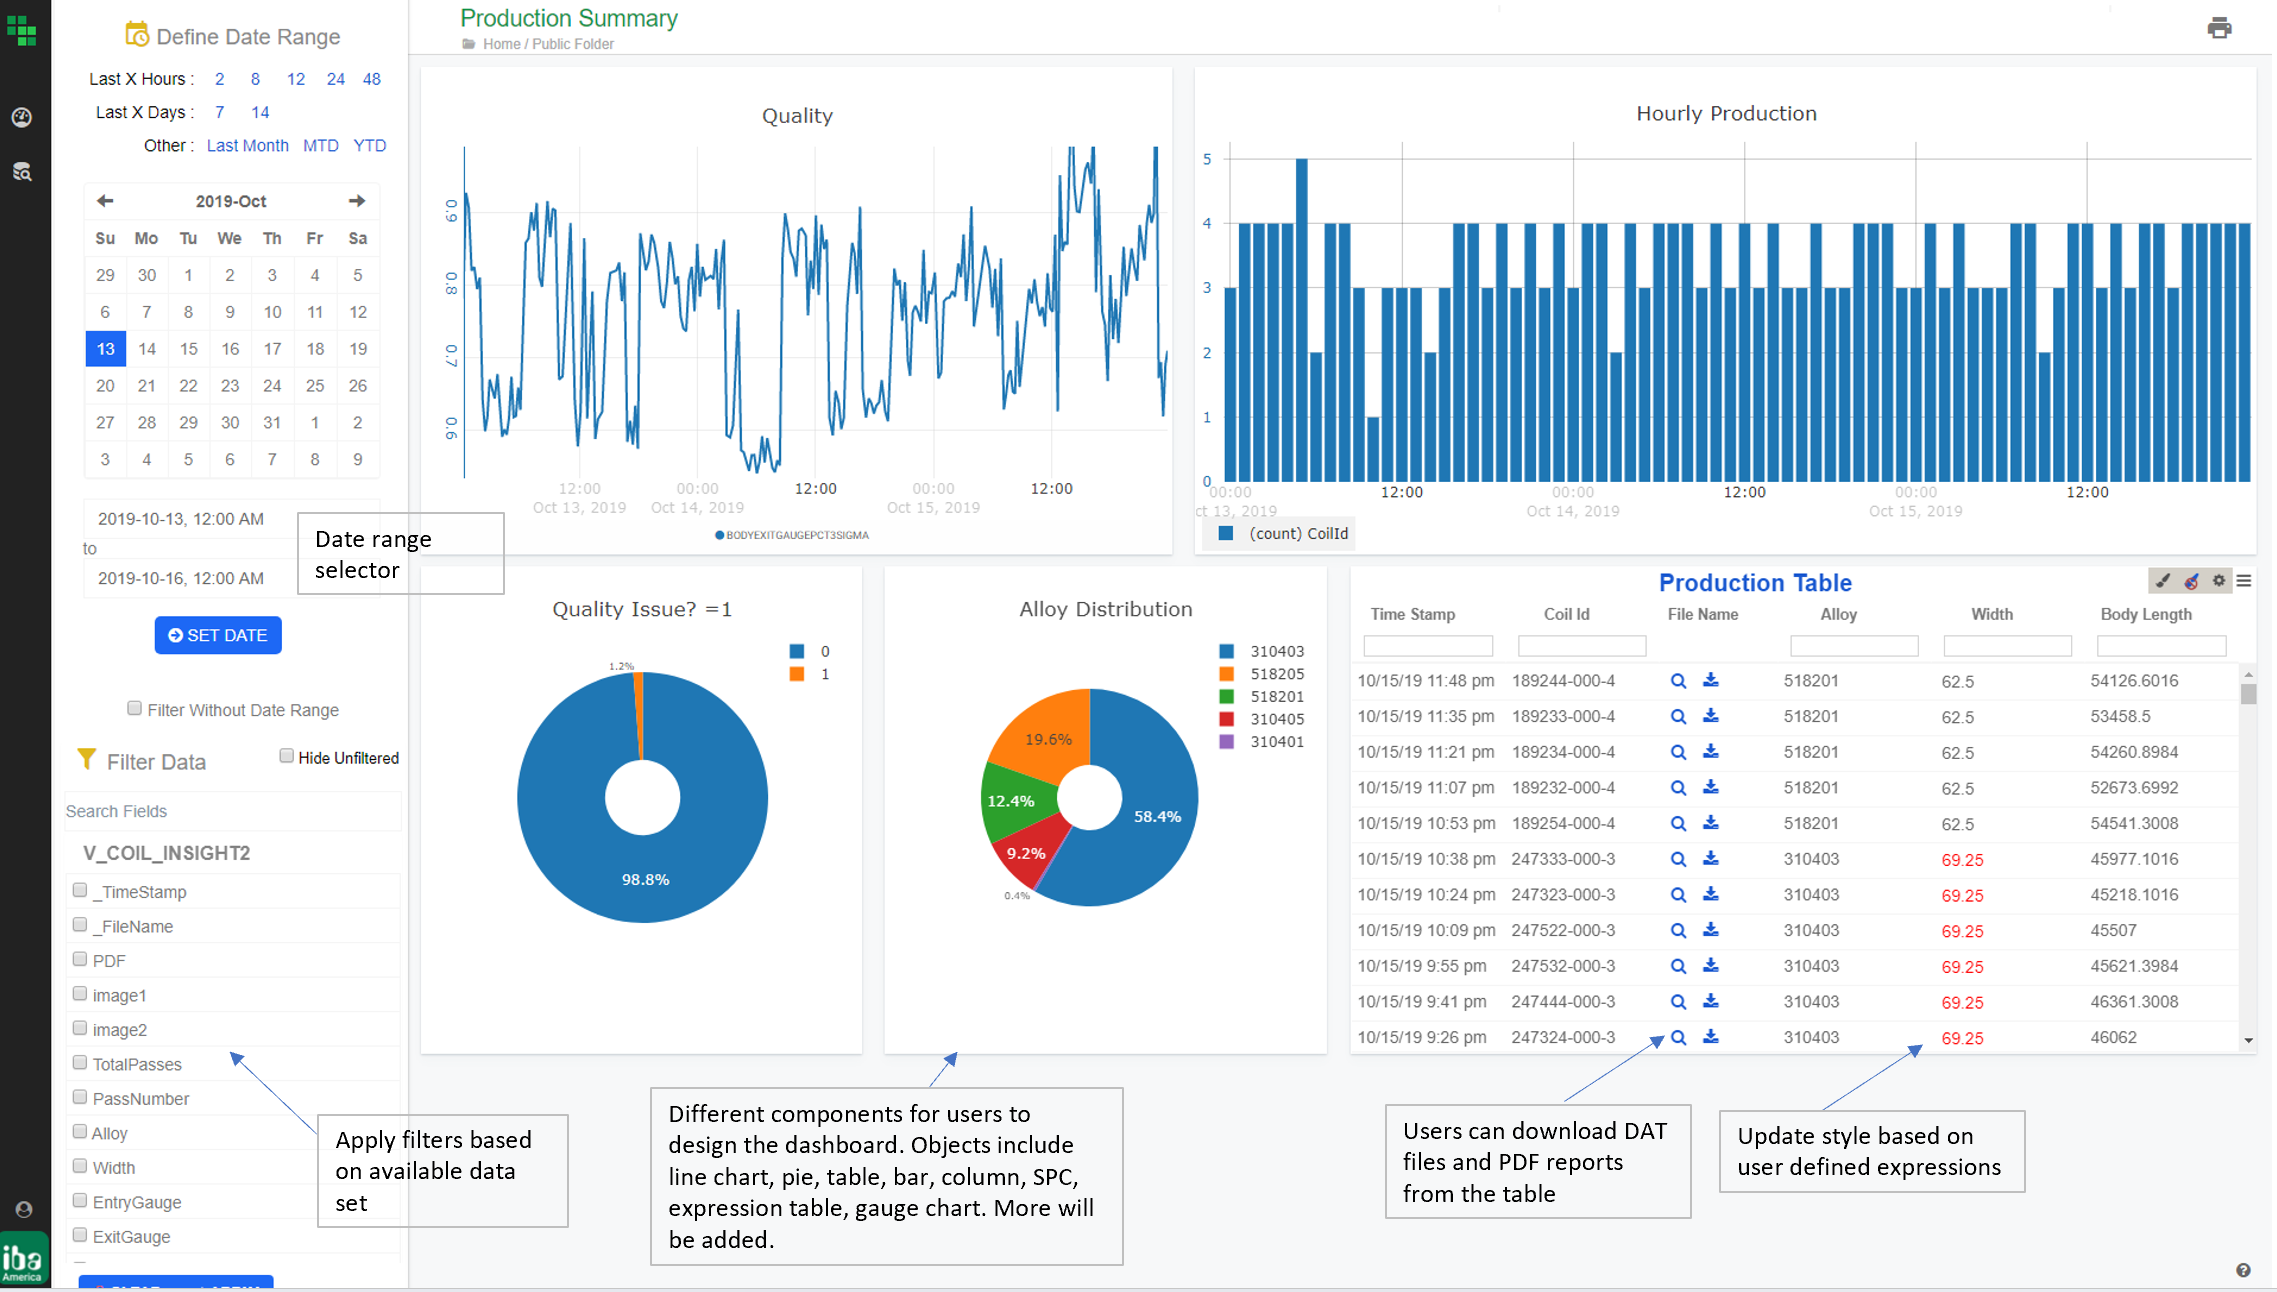Image resolution: width=2277 pixels, height=1292 pixels.
Task: Enable the Filter Without Date Range checkbox
Action: point(134,708)
